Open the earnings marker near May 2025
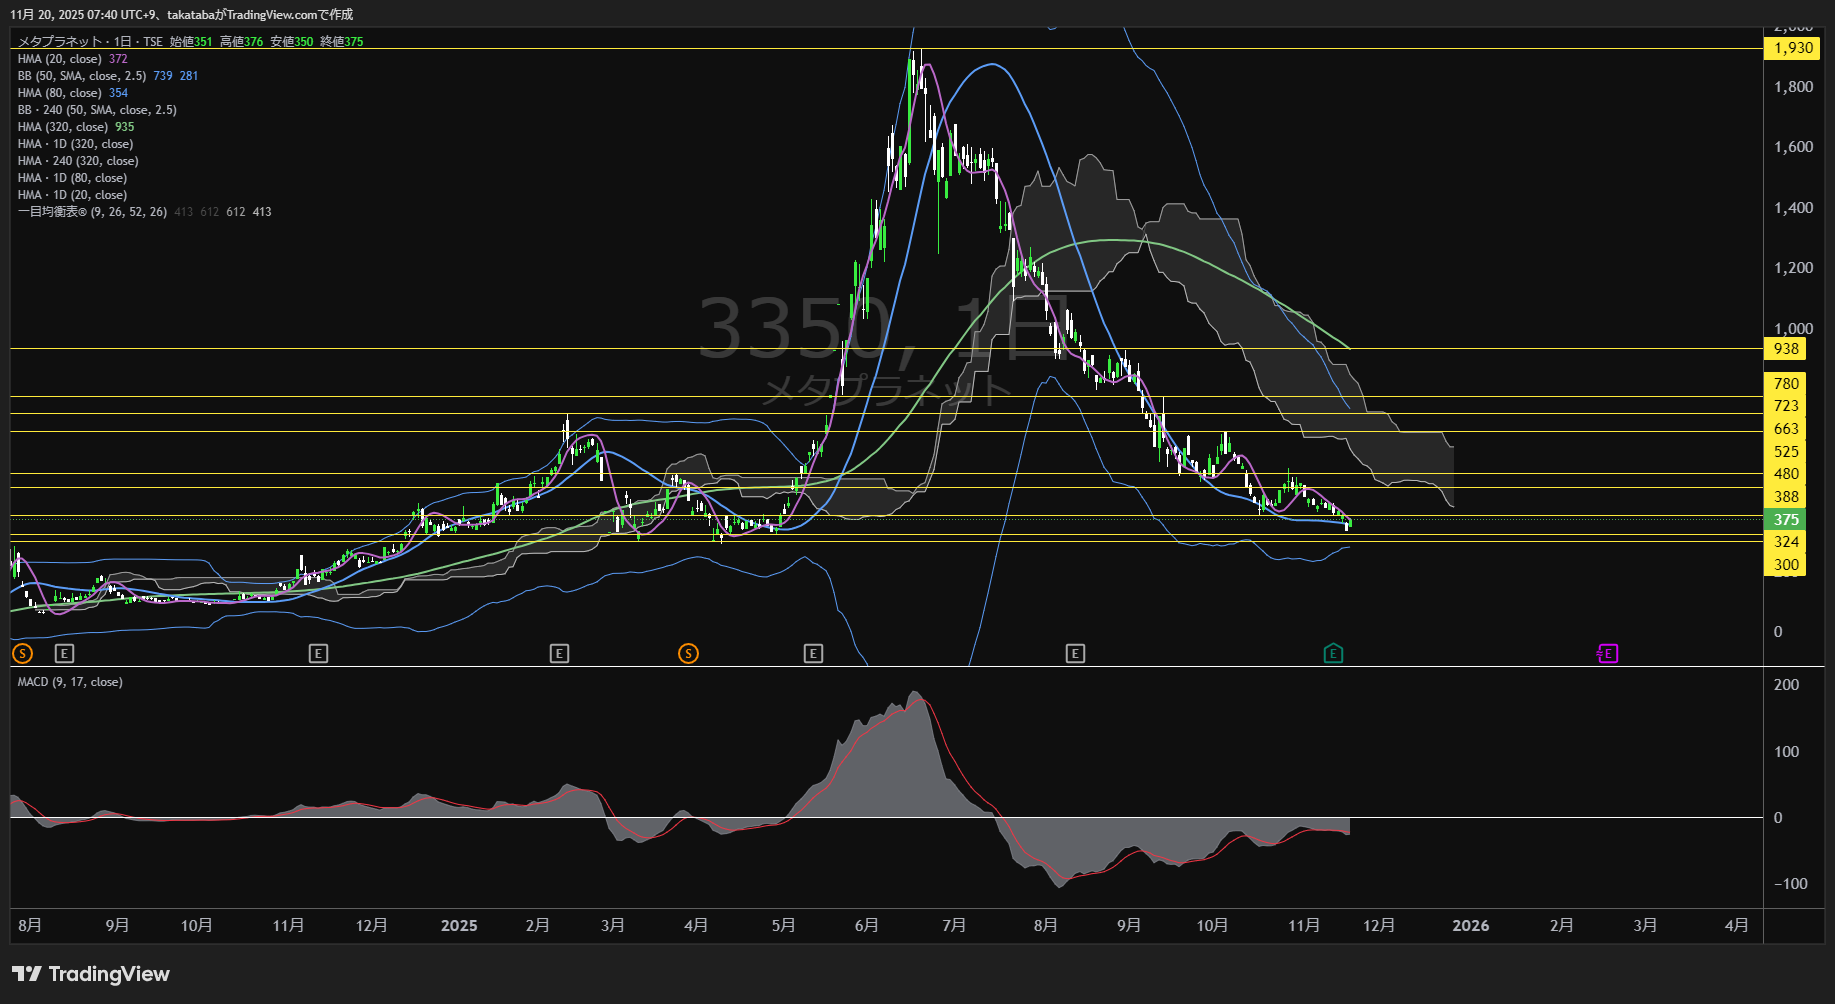1835x1004 pixels. [x=813, y=654]
